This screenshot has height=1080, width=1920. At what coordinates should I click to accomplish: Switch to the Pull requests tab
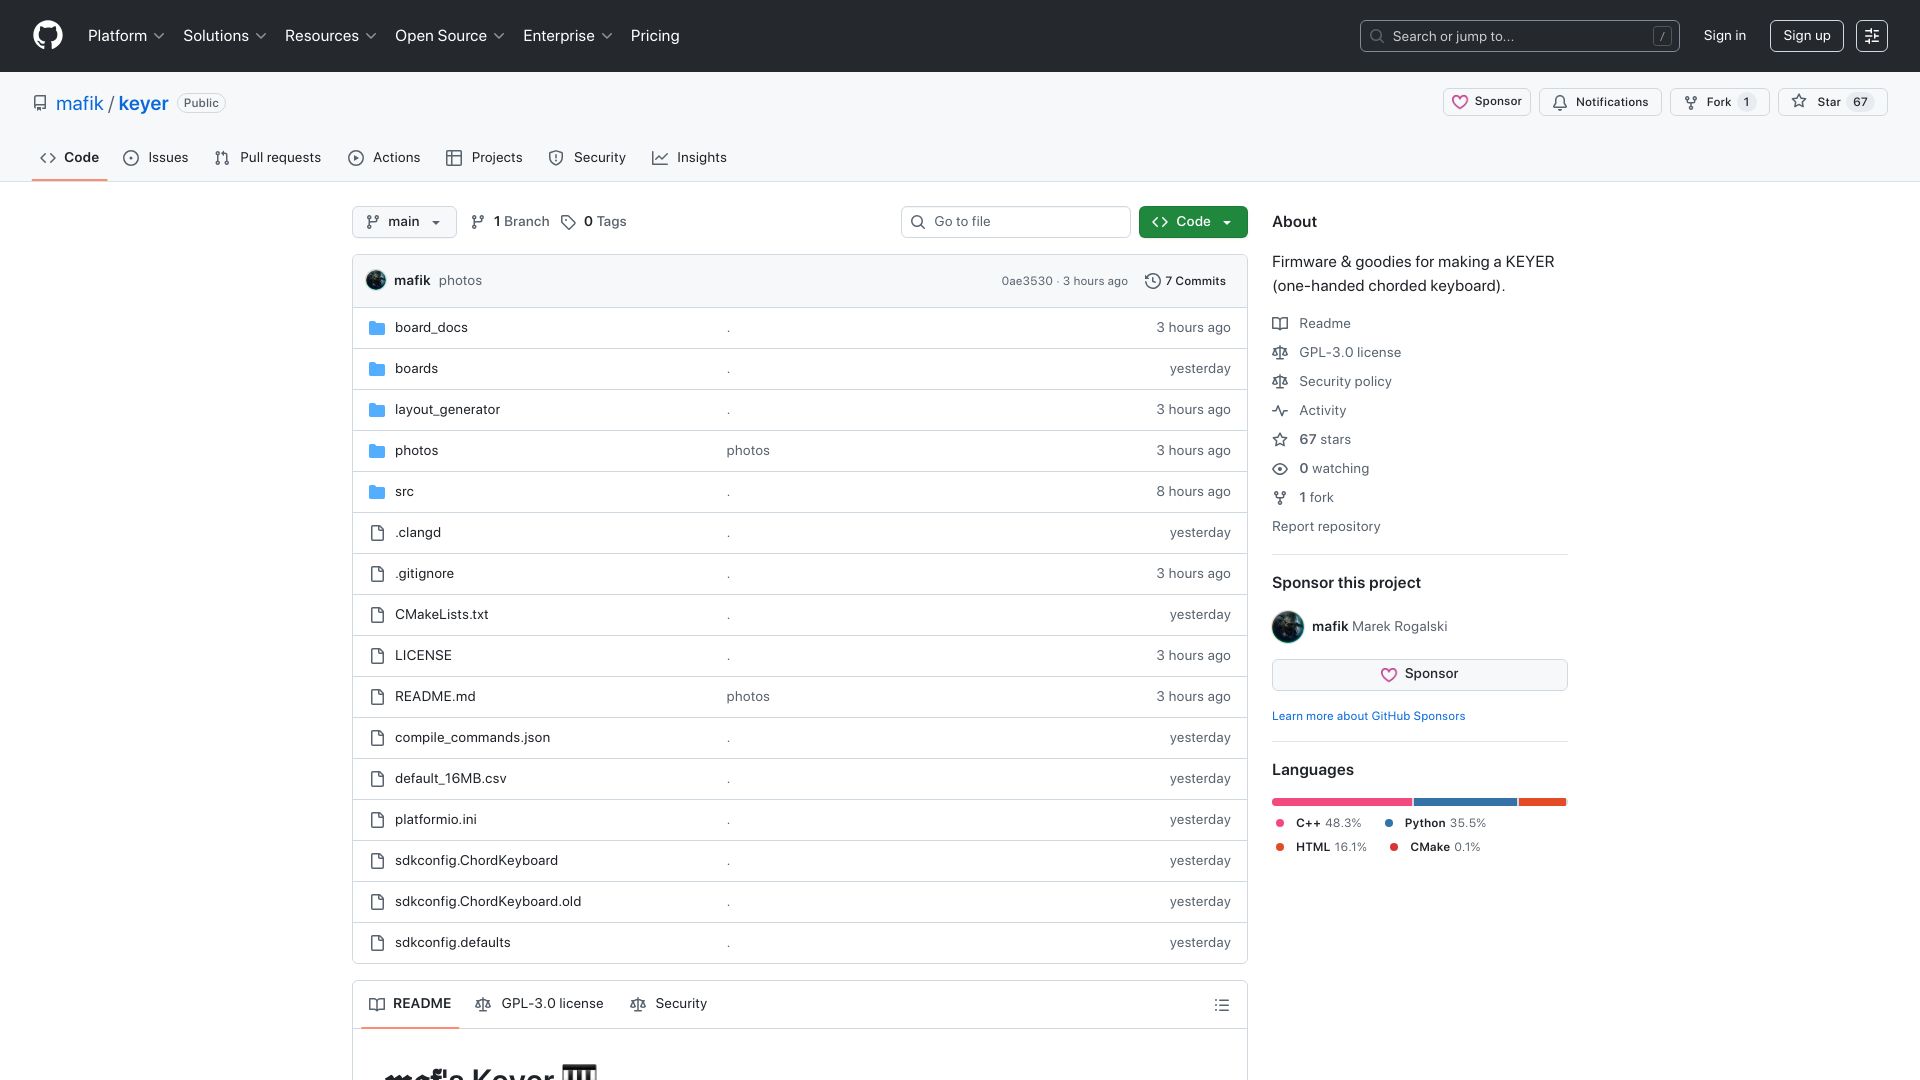(268, 158)
